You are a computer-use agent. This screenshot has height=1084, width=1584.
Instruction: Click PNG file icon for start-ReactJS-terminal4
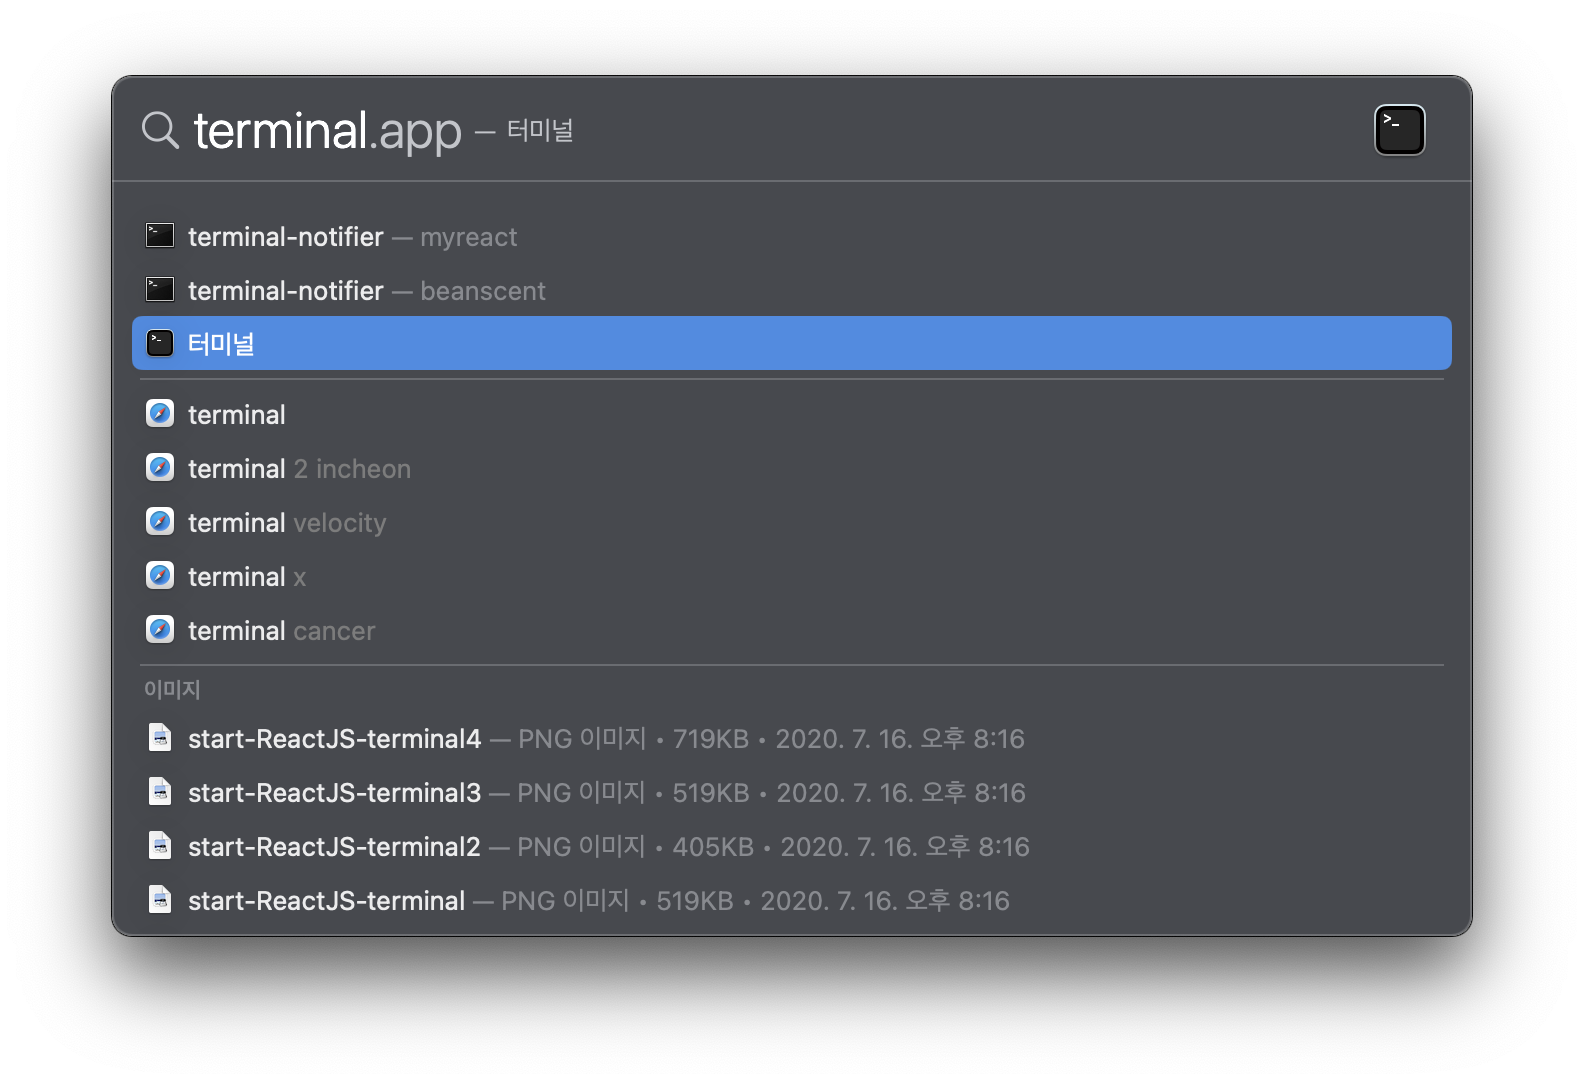[x=160, y=738]
